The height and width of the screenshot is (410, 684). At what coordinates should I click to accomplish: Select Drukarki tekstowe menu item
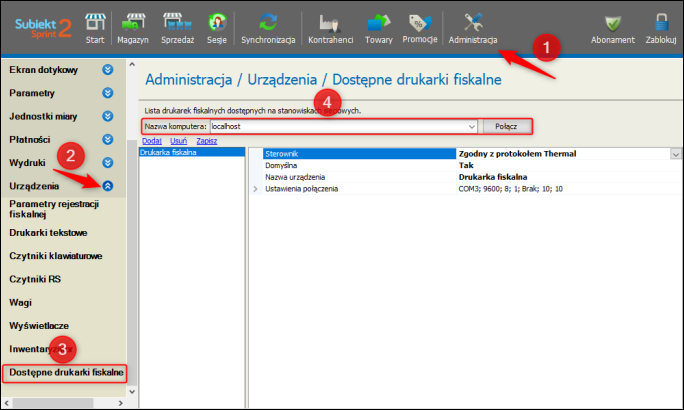click(x=48, y=232)
